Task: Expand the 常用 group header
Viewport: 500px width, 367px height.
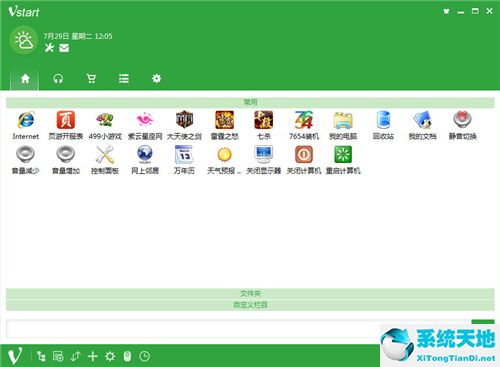Action: (x=250, y=102)
